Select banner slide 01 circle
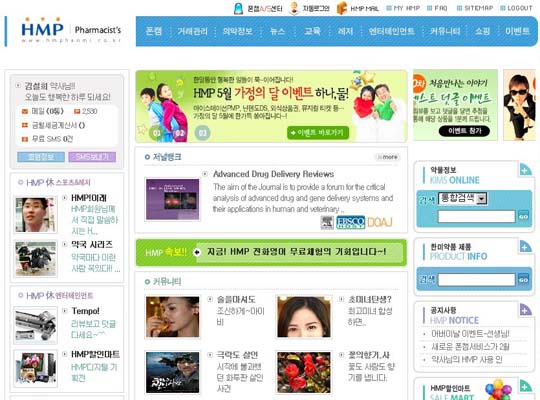 [157, 133]
